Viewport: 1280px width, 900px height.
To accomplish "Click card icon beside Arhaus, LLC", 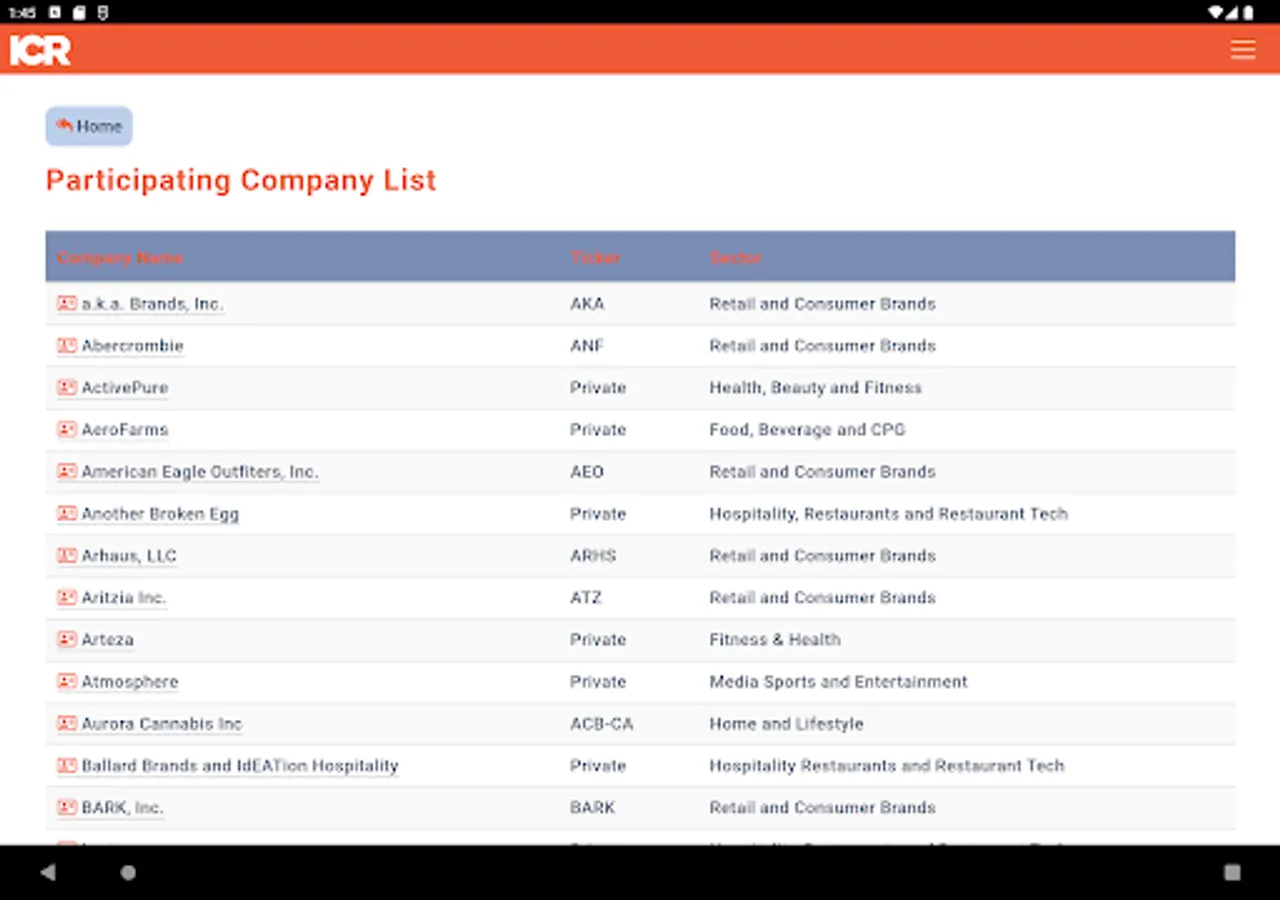I will click(x=67, y=556).
